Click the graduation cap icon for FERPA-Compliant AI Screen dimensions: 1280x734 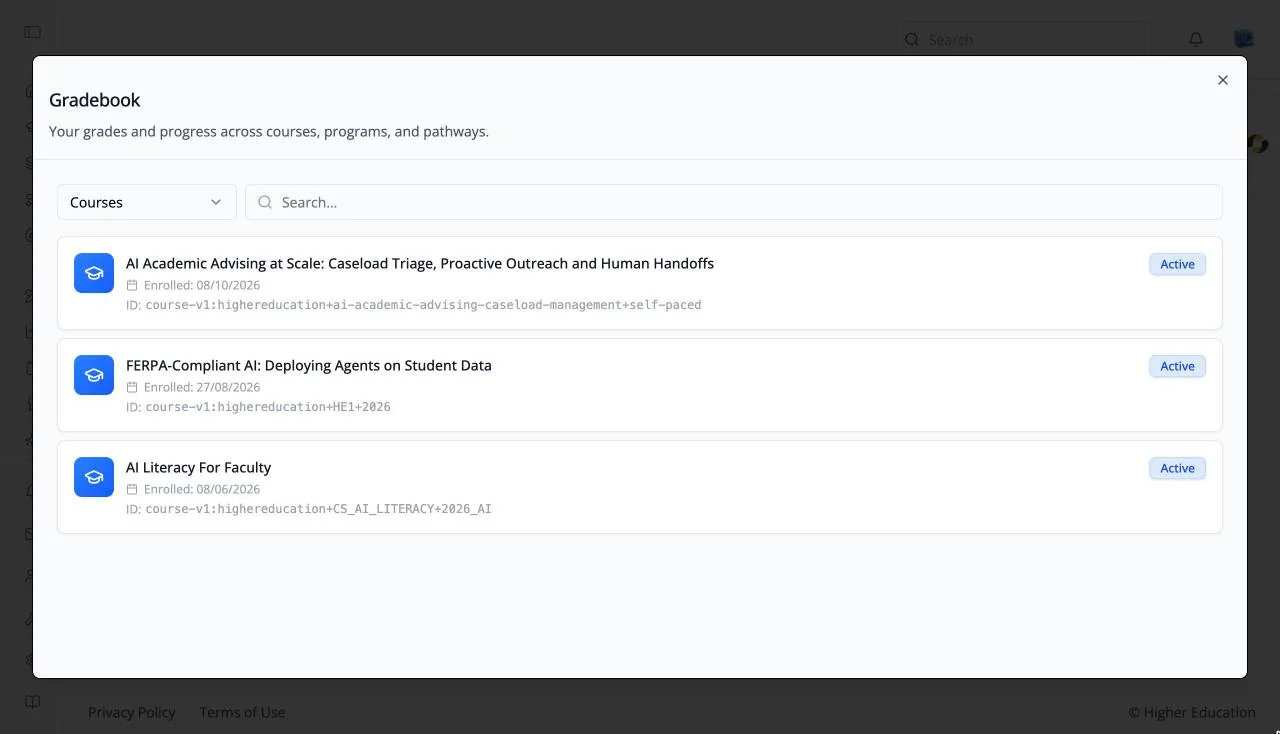[94, 375]
